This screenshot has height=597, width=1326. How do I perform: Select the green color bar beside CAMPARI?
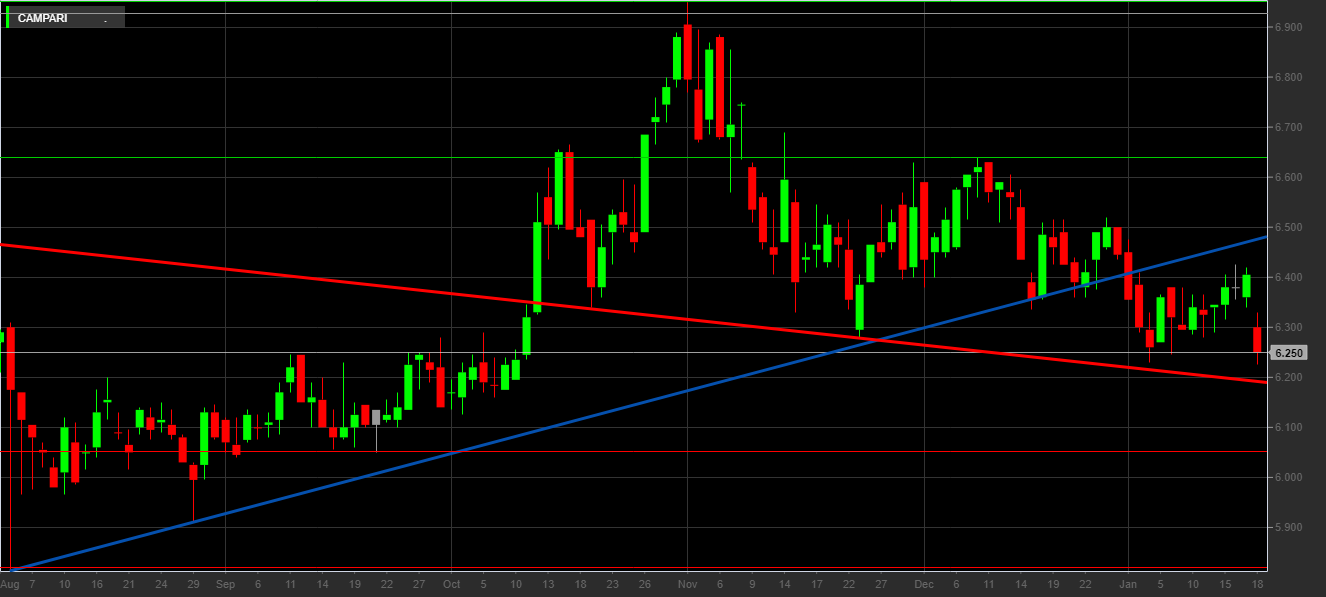pyautogui.click(x=8, y=18)
